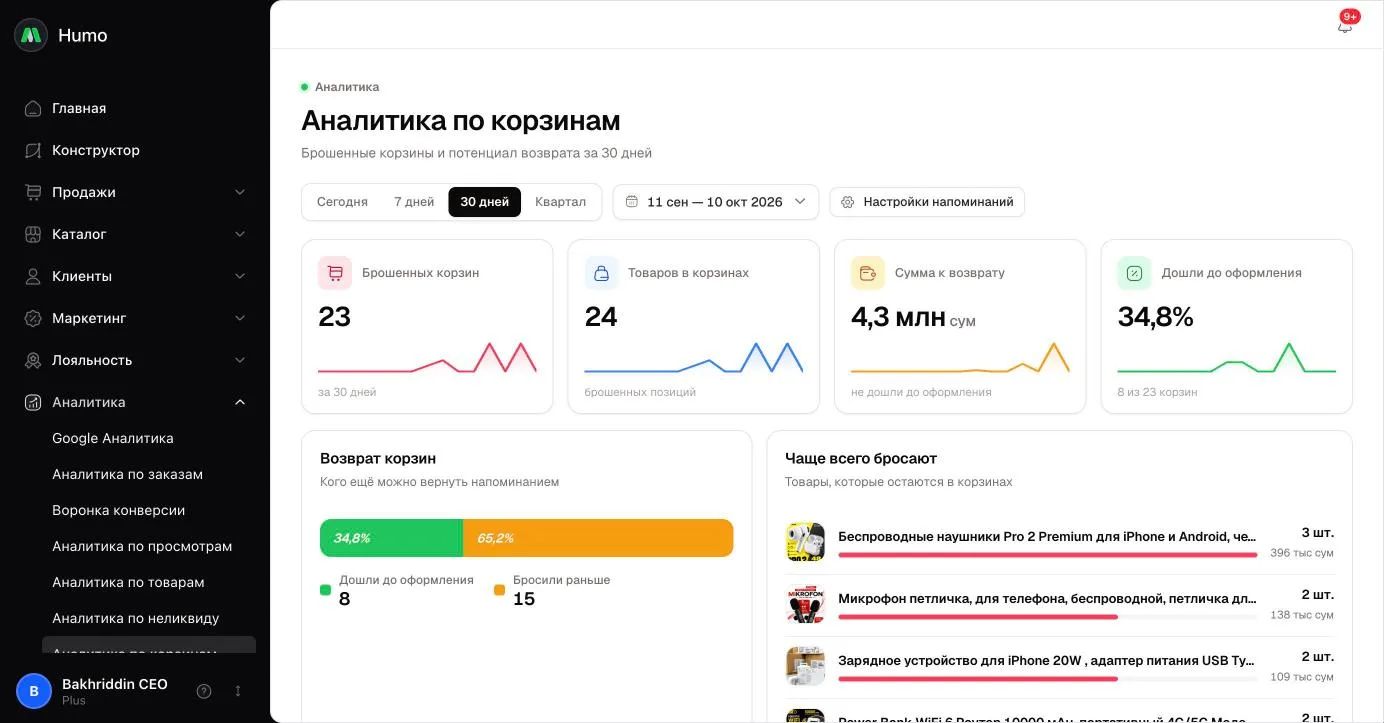Select the 30 дней period tab
1384x723 pixels.
(485, 202)
